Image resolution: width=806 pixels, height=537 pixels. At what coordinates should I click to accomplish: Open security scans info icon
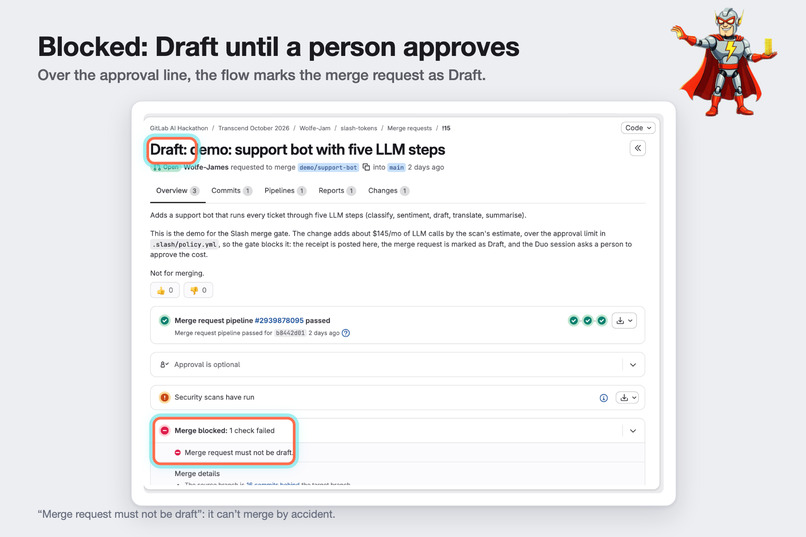[603, 398]
